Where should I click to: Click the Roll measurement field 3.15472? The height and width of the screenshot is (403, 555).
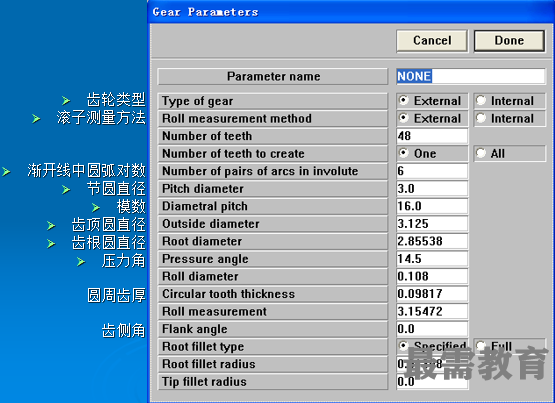point(432,311)
